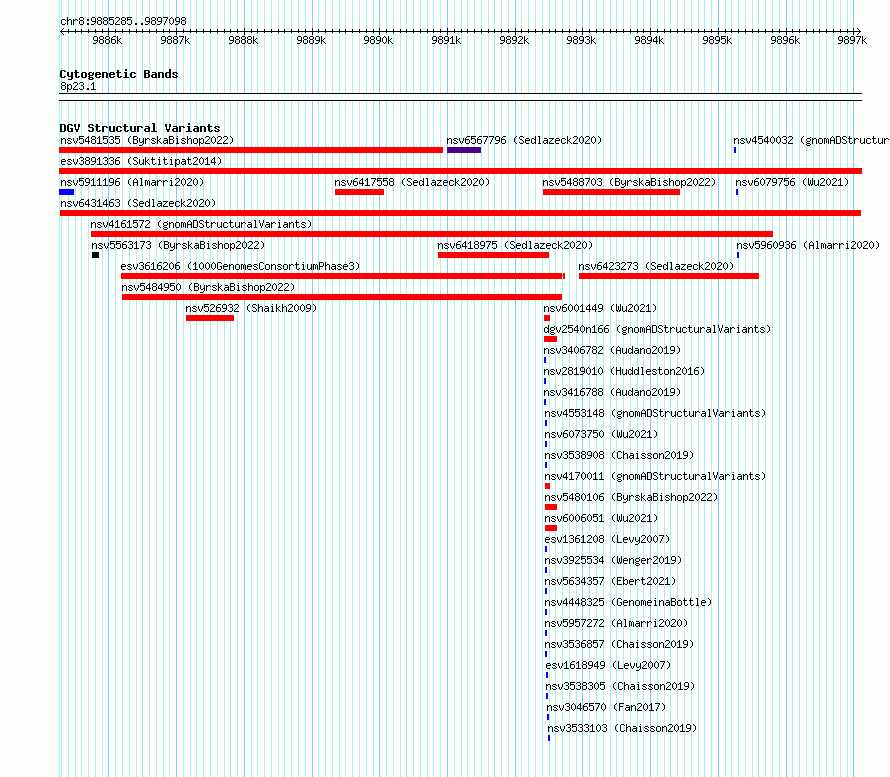Click nsv3538305 (Chaisson2019) label

pyautogui.click(x=620, y=686)
